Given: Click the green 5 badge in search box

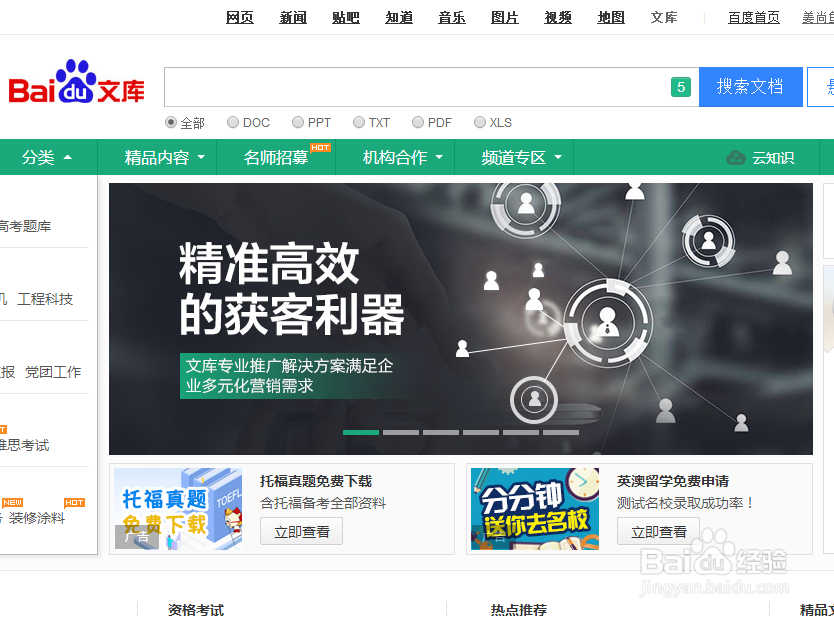Looking at the screenshot, I should 681,87.
